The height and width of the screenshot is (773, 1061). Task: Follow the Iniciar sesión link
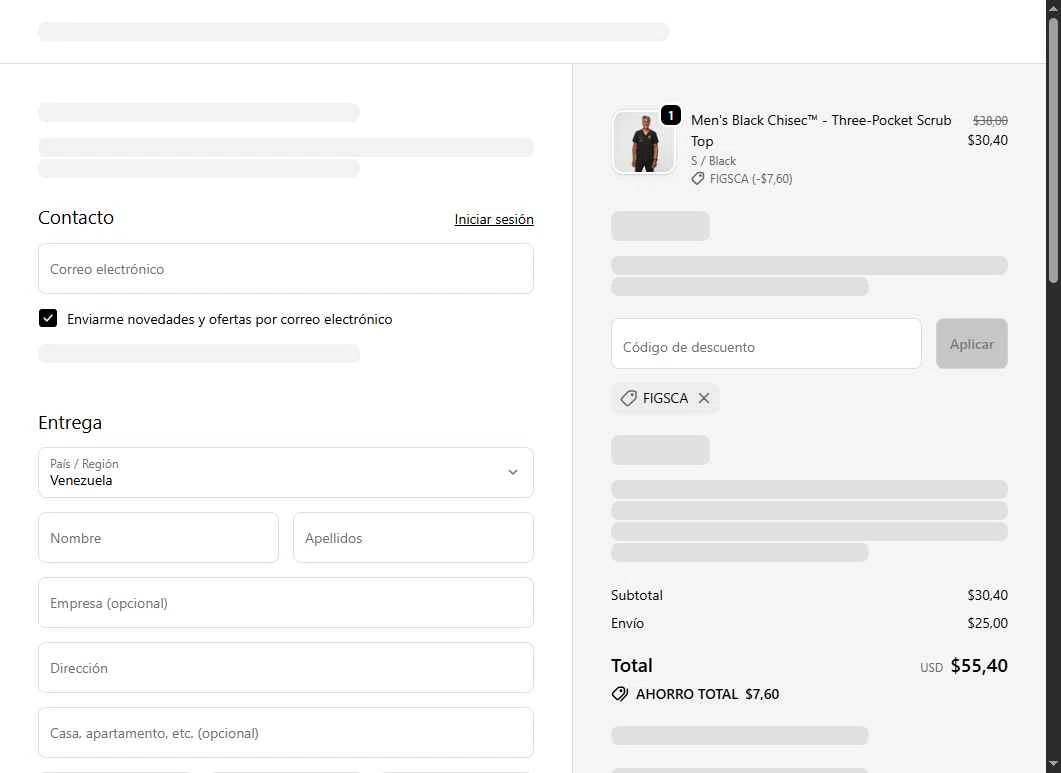[x=494, y=219]
